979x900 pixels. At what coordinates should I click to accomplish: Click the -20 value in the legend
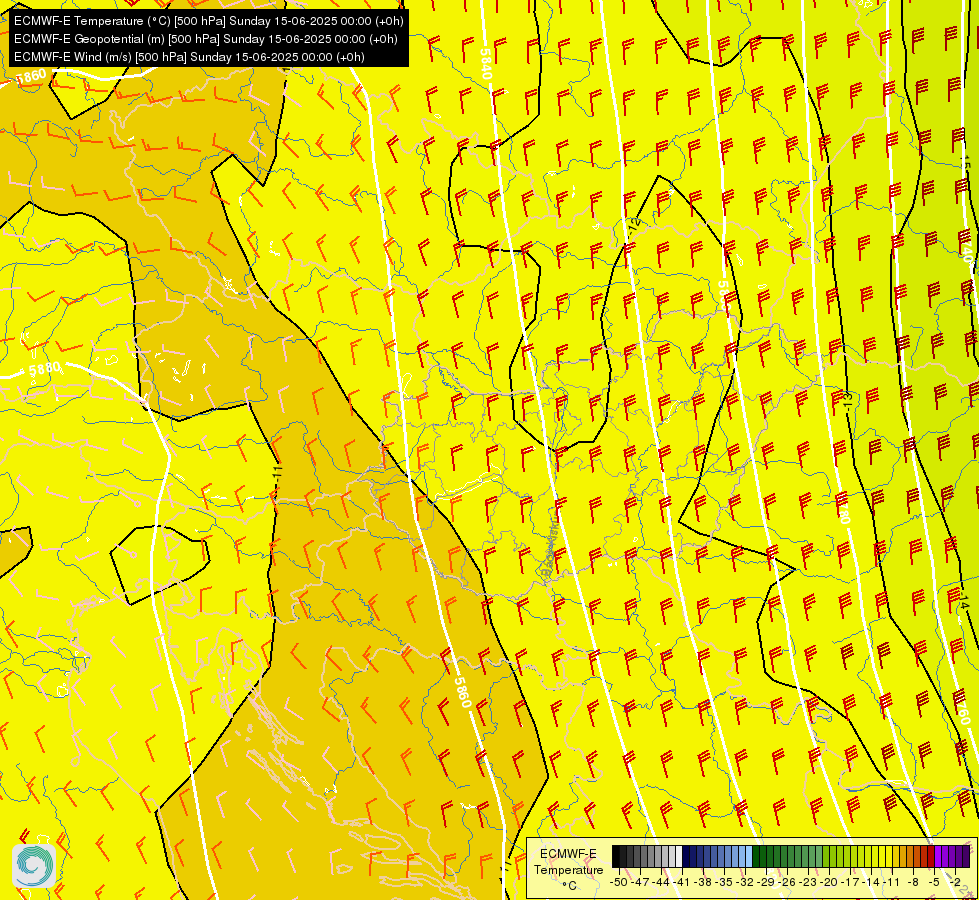pyautogui.click(x=829, y=882)
